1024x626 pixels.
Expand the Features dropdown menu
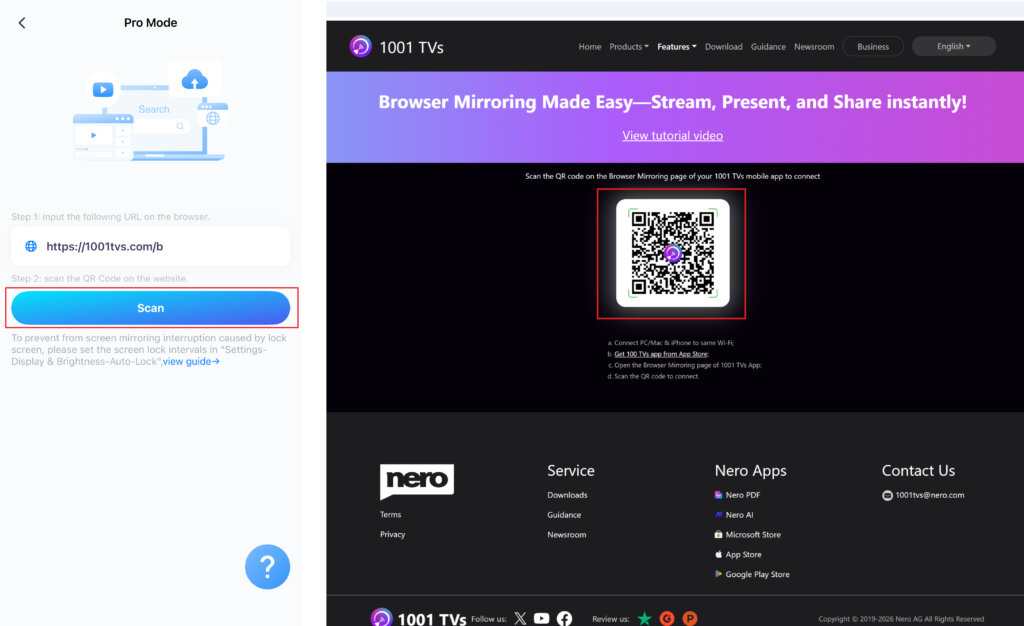(x=677, y=47)
